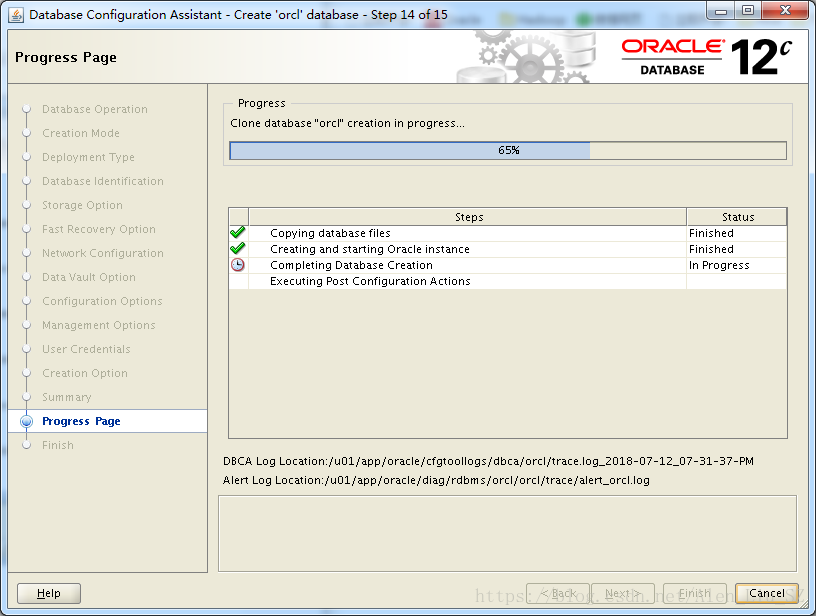Maximize the Database Configuration Assistant window
The height and width of the screenshot is (616, 816).
pos(748,10)
